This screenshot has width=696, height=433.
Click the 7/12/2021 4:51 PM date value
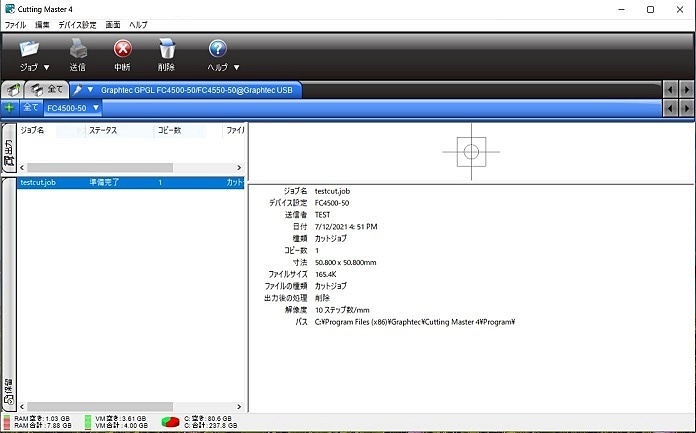pos(346,227)
